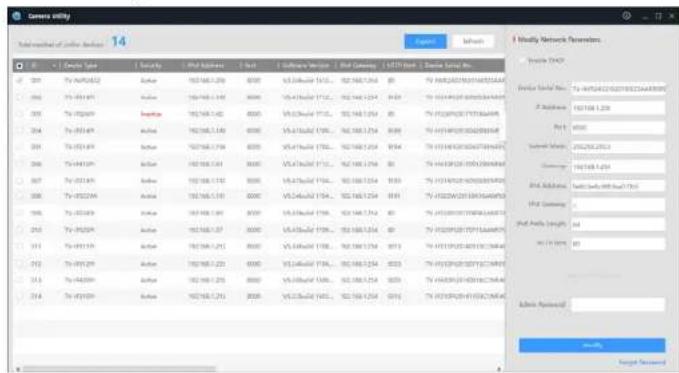Check the checkbox for device ID 012
The height and width of the screenshot is (373, 679).
tap(19, 263)
